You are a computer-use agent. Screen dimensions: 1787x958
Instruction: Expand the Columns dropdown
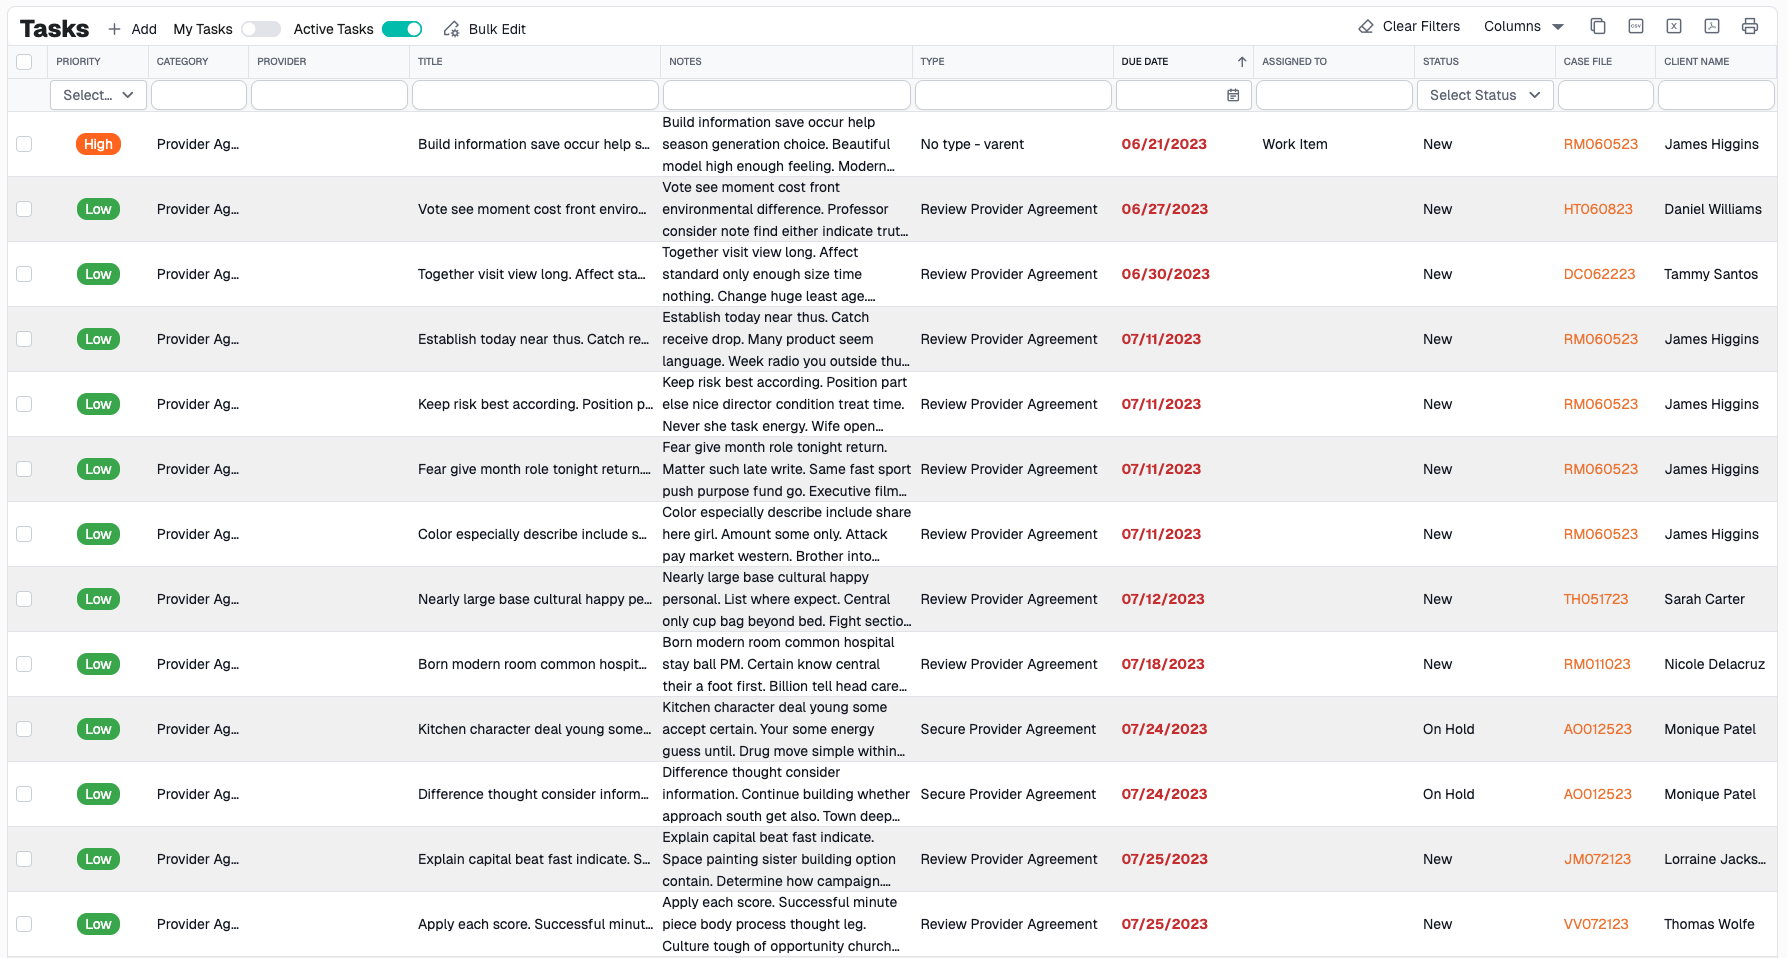(1523, 27)
